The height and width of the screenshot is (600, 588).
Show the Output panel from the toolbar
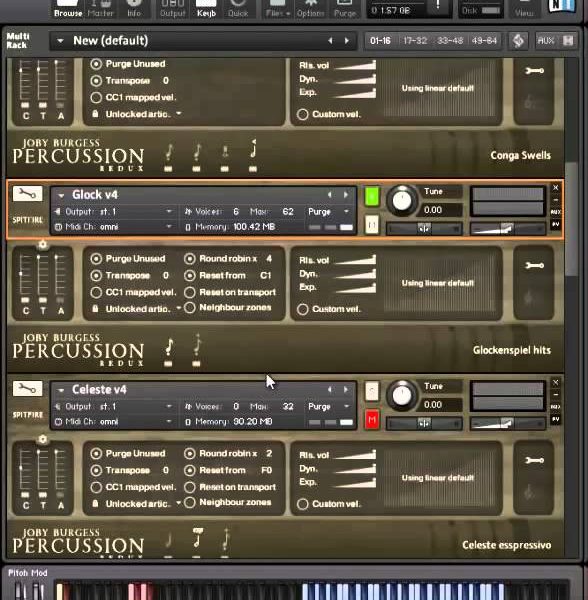tap(173, 9)
